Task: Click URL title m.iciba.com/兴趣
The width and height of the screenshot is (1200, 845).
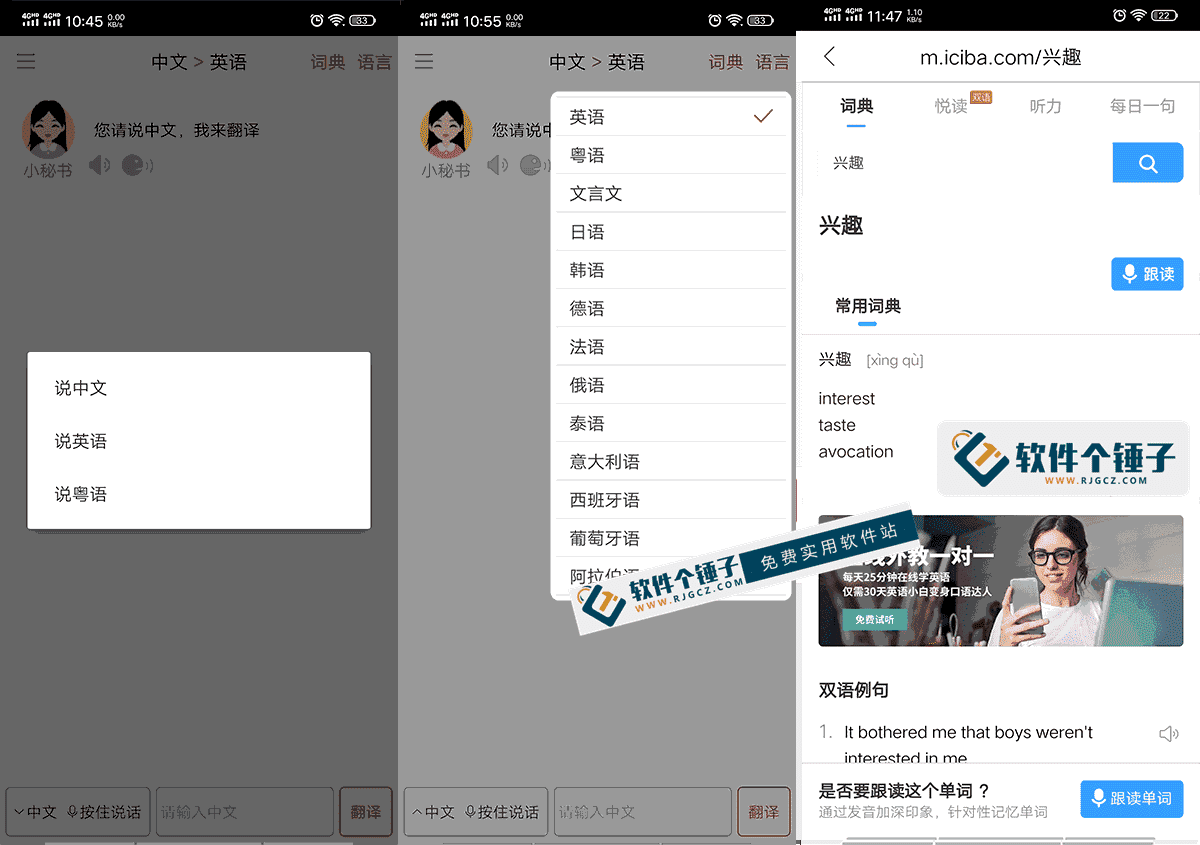Action: [1000, 57]
